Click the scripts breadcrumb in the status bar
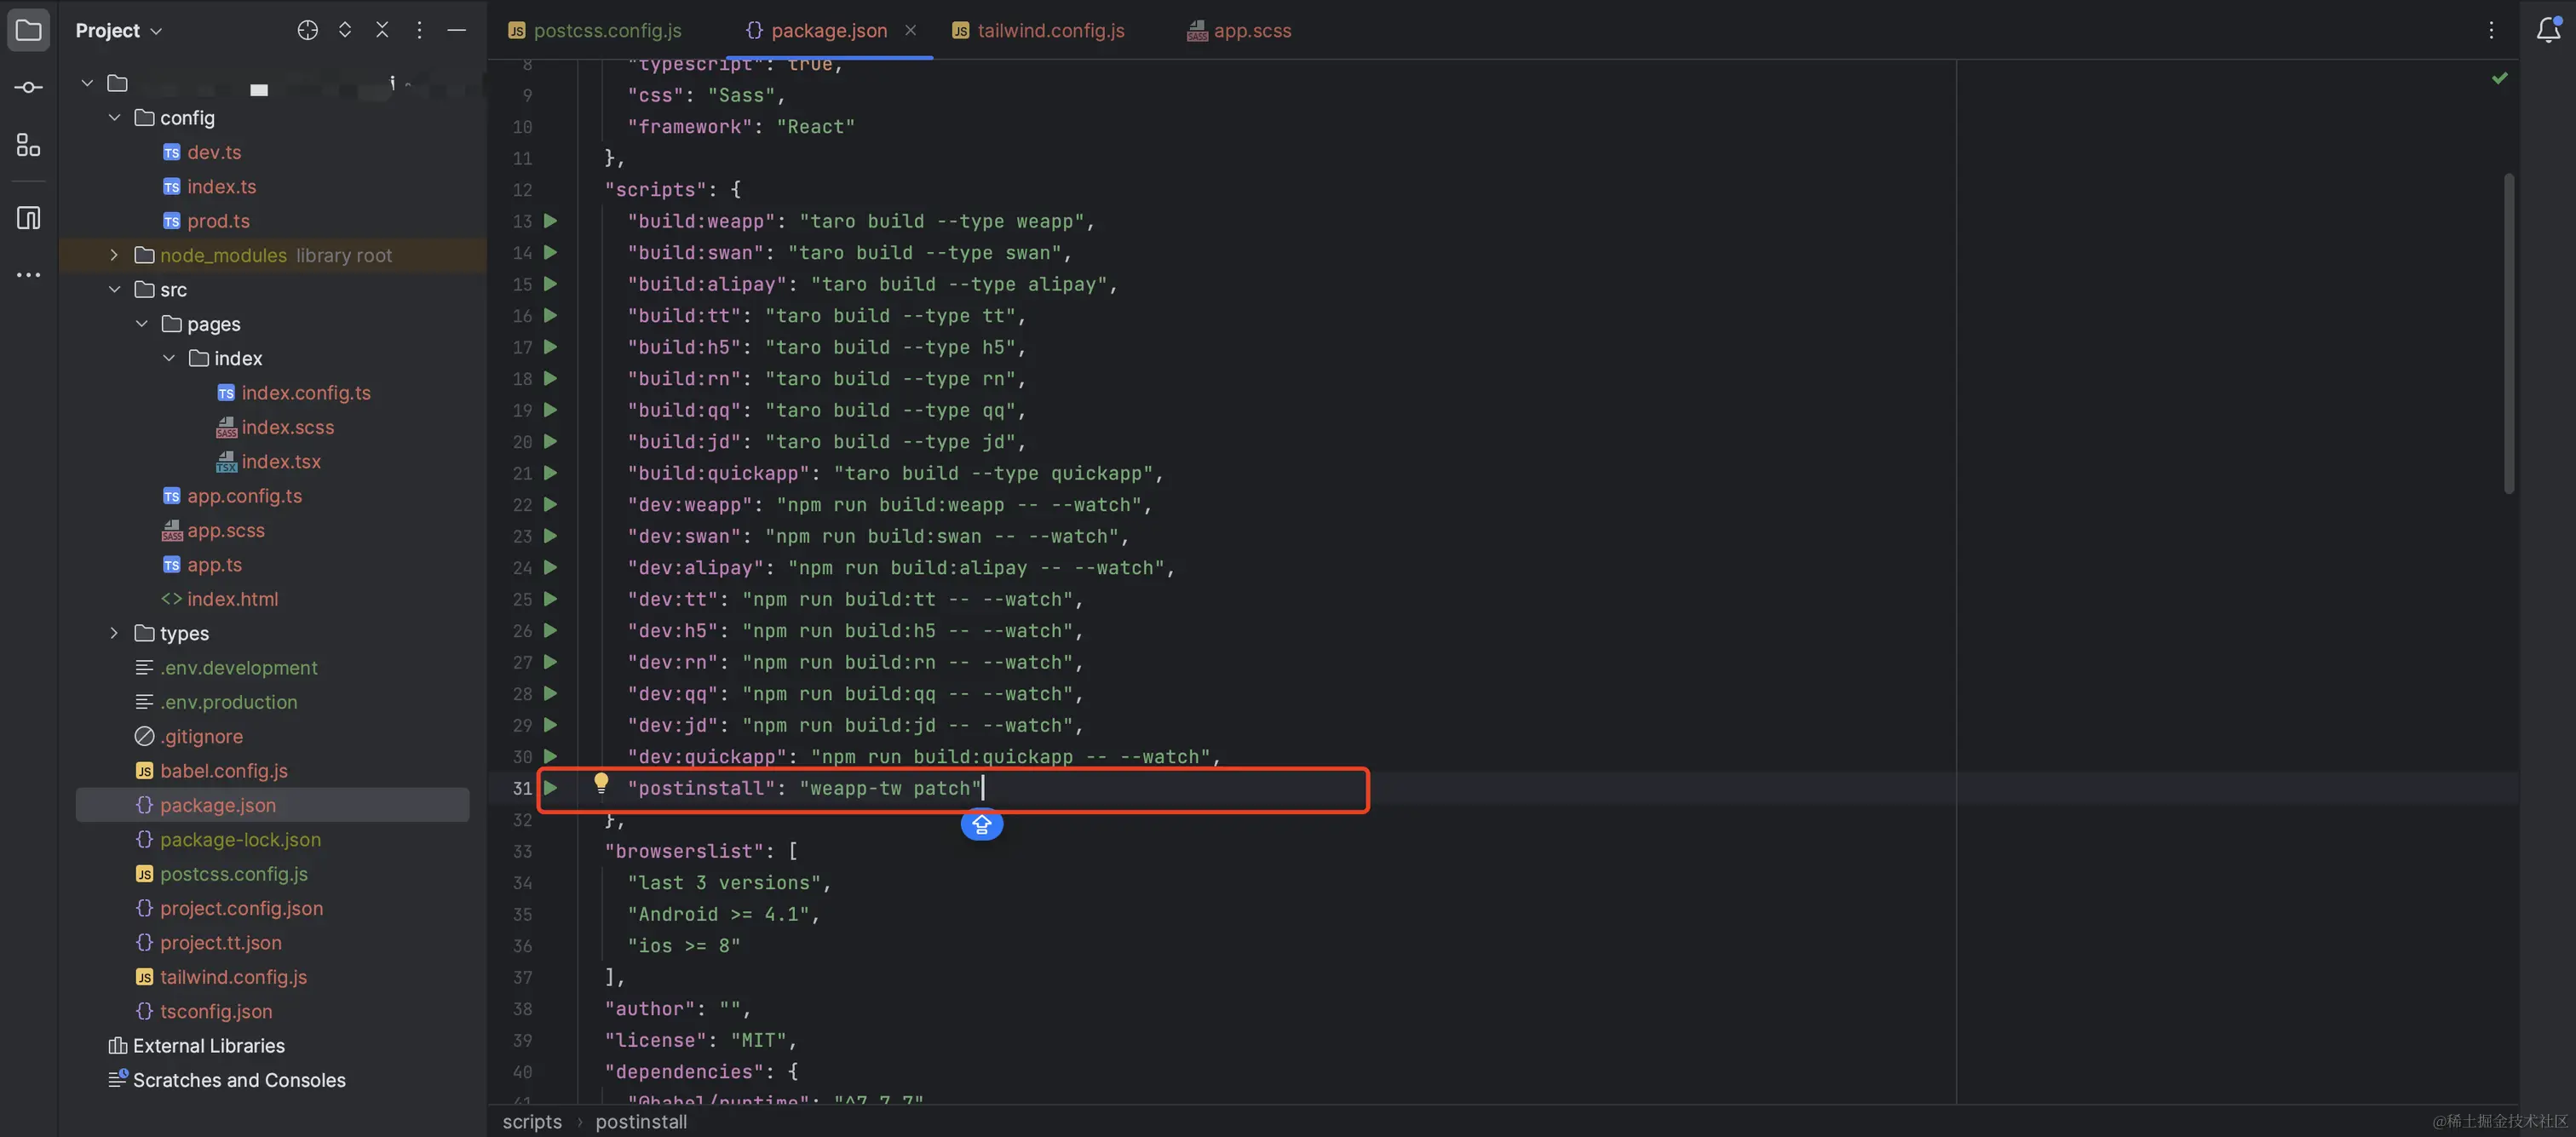Image resolution: width=2576 pixels, height=1137 pixels. [531, 1122]
